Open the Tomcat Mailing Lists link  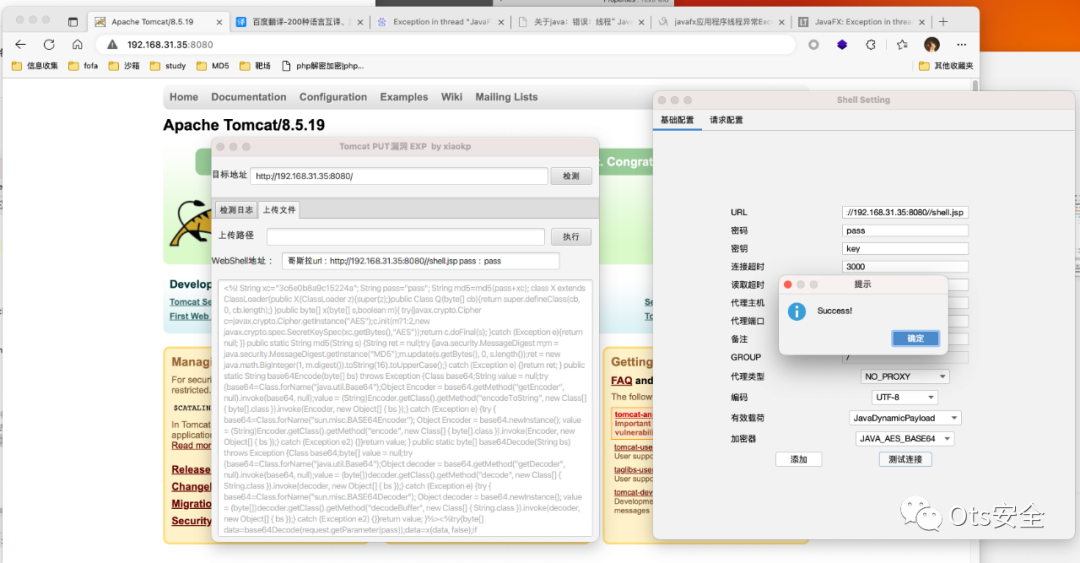506,97
